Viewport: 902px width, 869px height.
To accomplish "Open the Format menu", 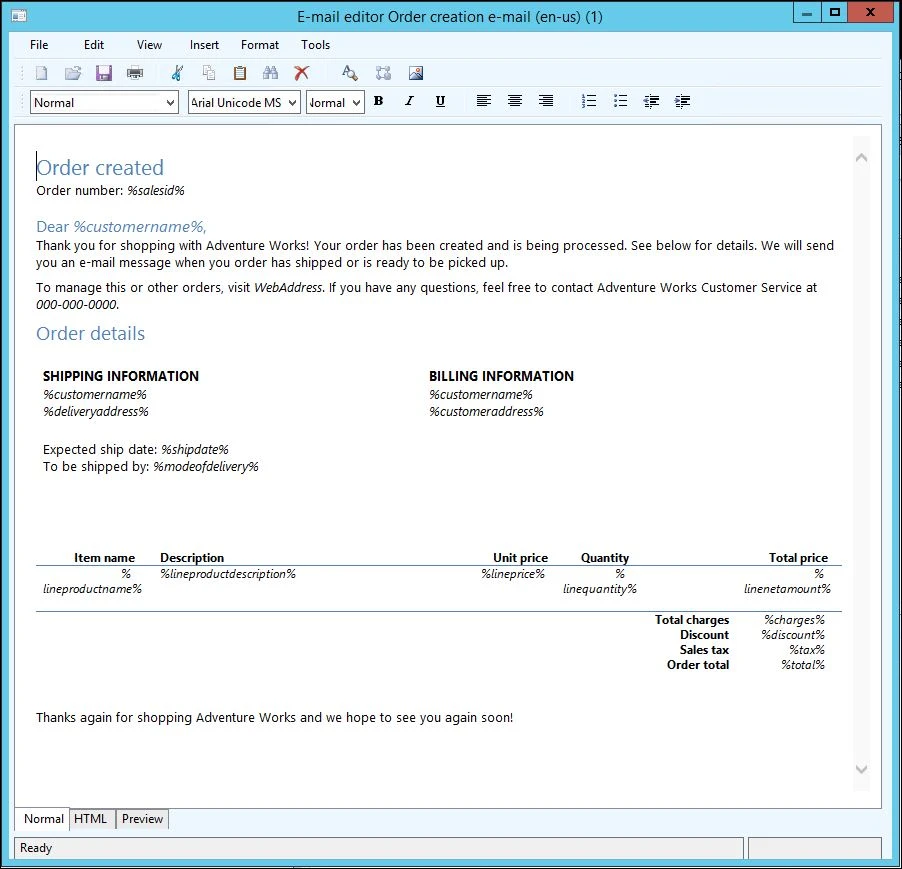I will pos(259,44).
